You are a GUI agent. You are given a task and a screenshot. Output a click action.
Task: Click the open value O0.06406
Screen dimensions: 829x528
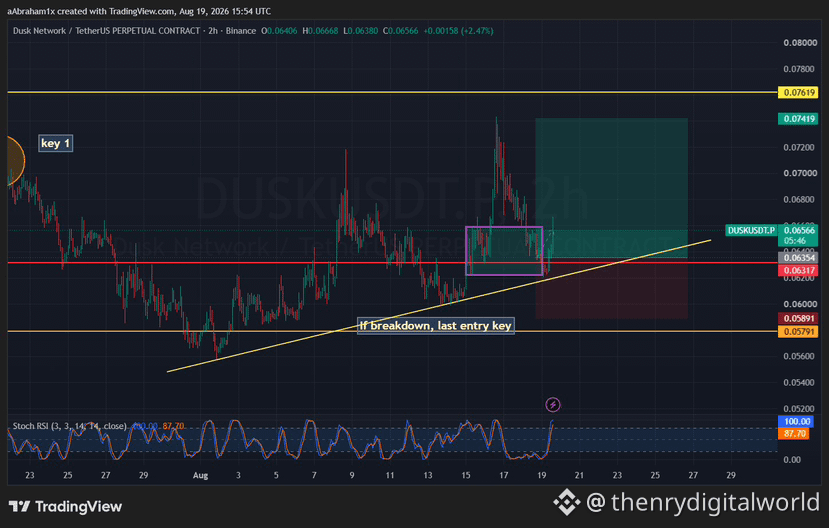click(280, 31)
